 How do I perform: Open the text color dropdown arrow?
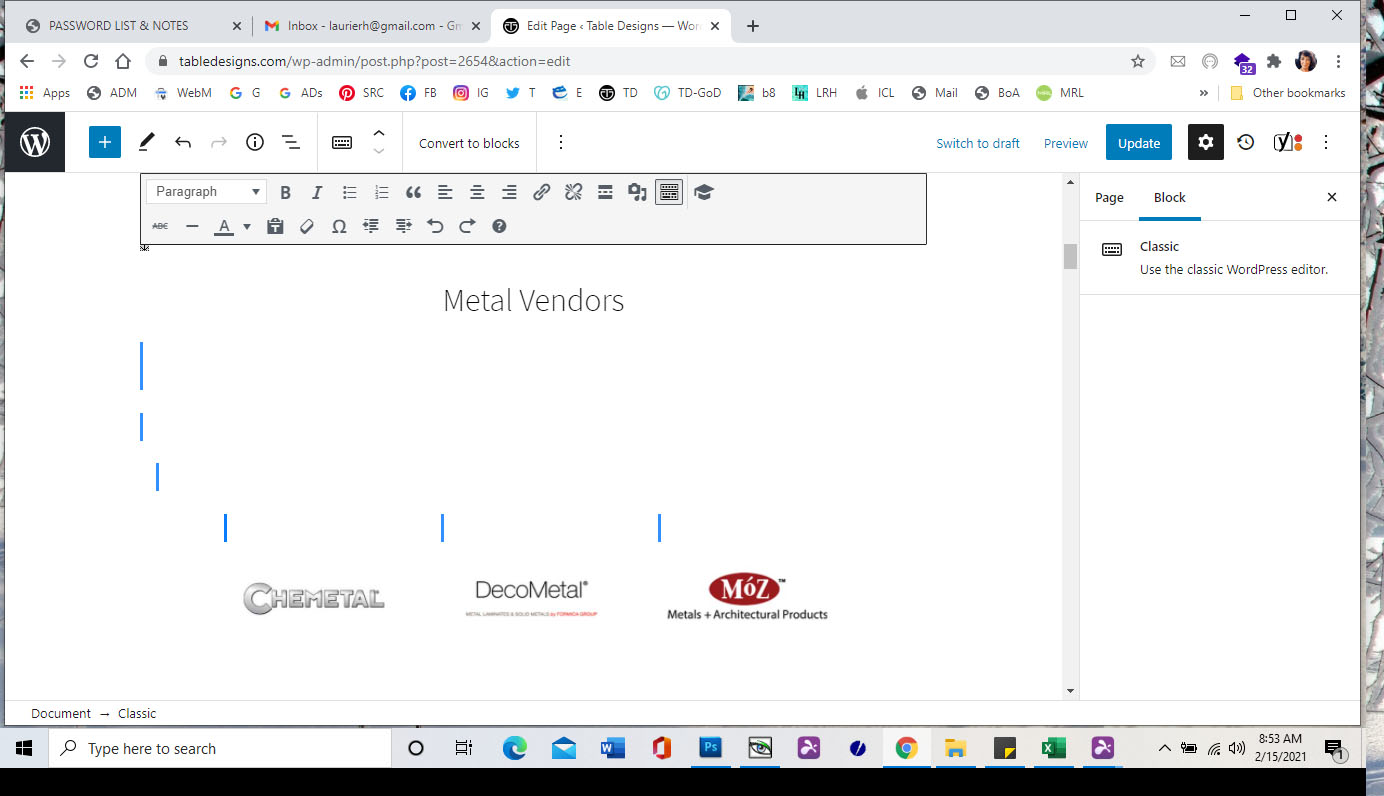pyautogui.click(x=247, y=226)
